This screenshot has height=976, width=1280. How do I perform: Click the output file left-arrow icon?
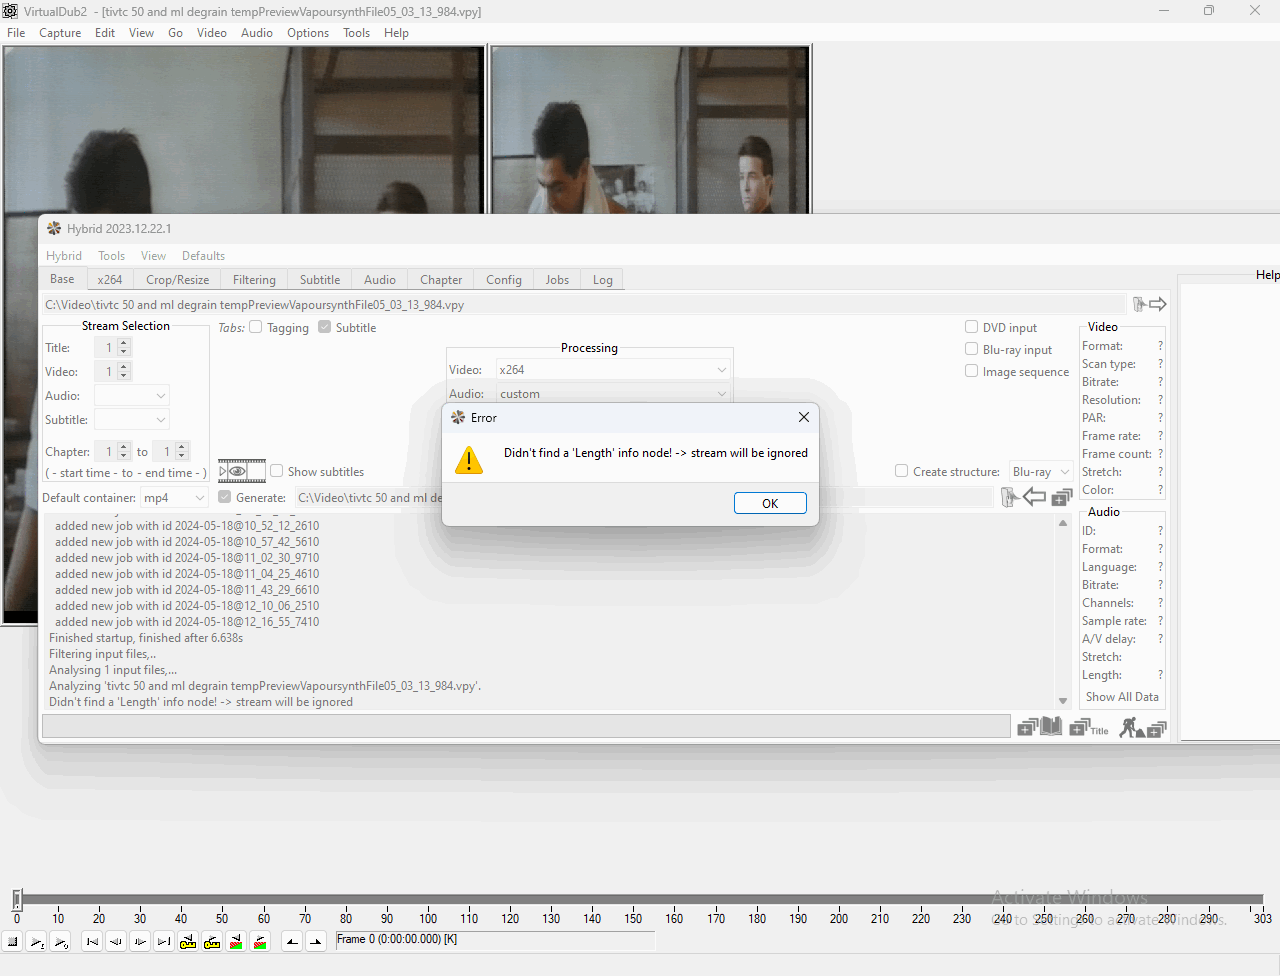[1035, 497]
